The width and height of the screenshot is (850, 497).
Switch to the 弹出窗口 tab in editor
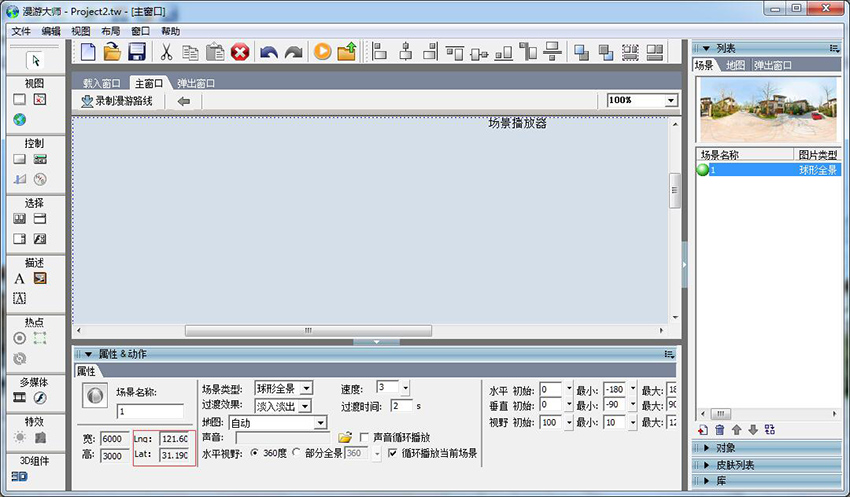pyautogui.click(x=196, y=83)
